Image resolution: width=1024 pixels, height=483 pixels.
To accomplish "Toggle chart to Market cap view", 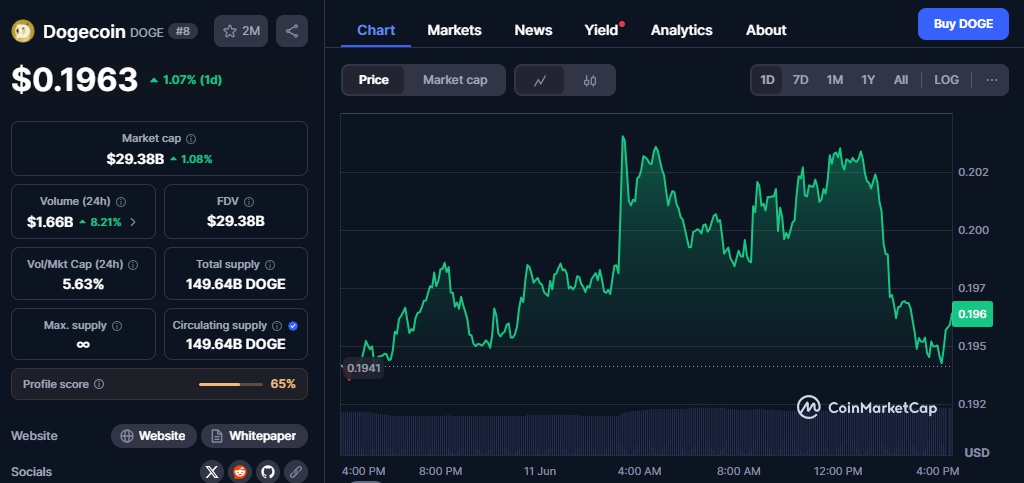I will pos(455,80).
